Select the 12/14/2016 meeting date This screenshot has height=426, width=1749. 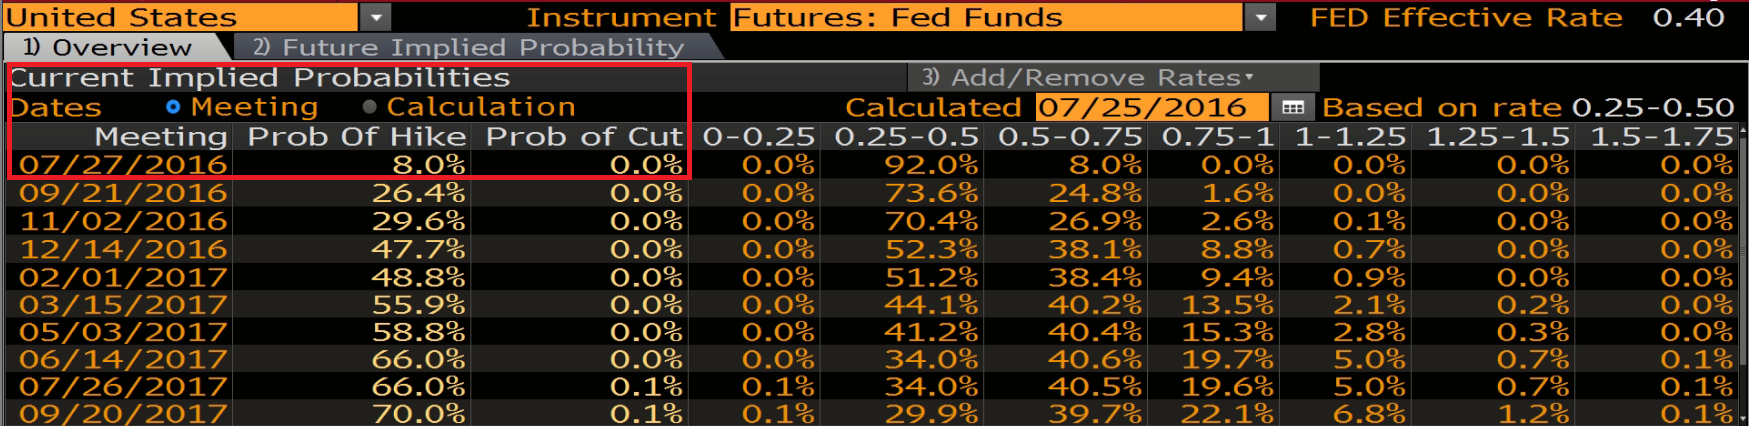coord(123,249)
